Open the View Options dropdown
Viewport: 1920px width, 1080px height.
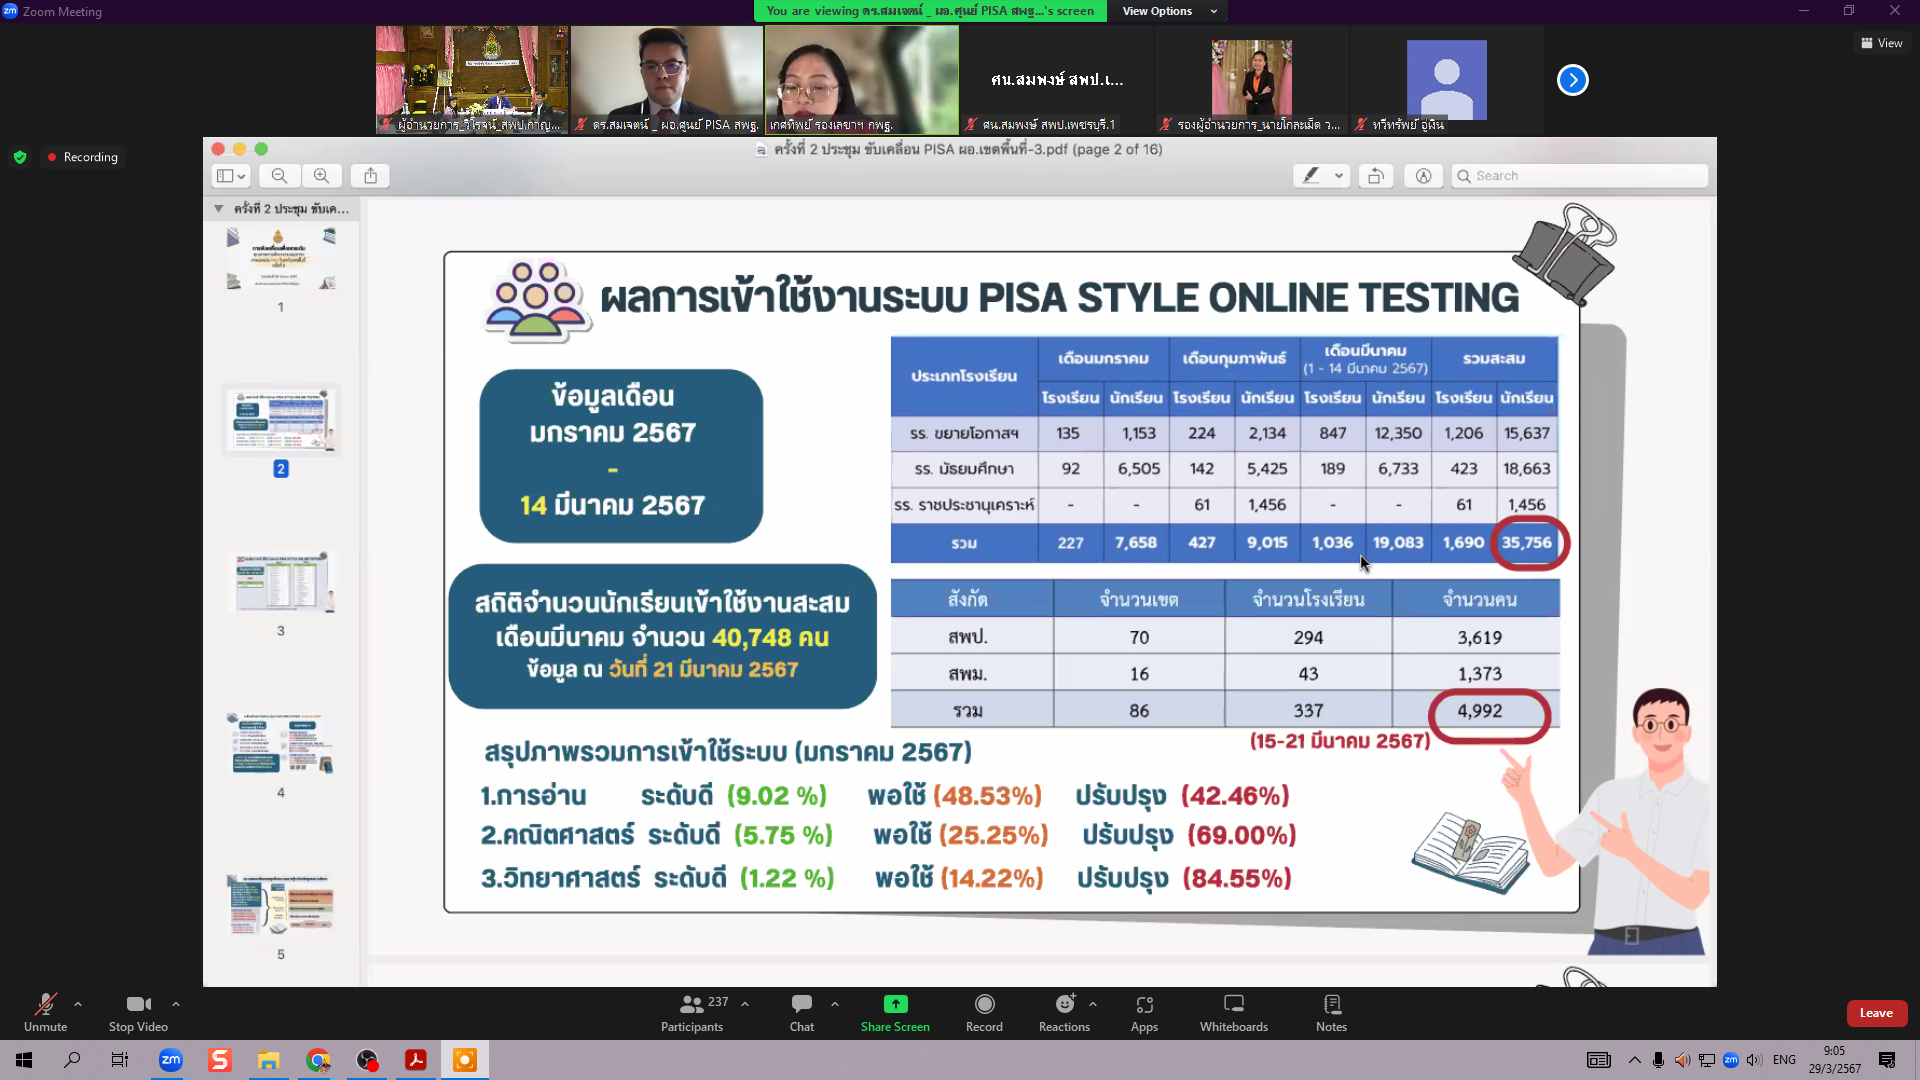point(1169,11)
